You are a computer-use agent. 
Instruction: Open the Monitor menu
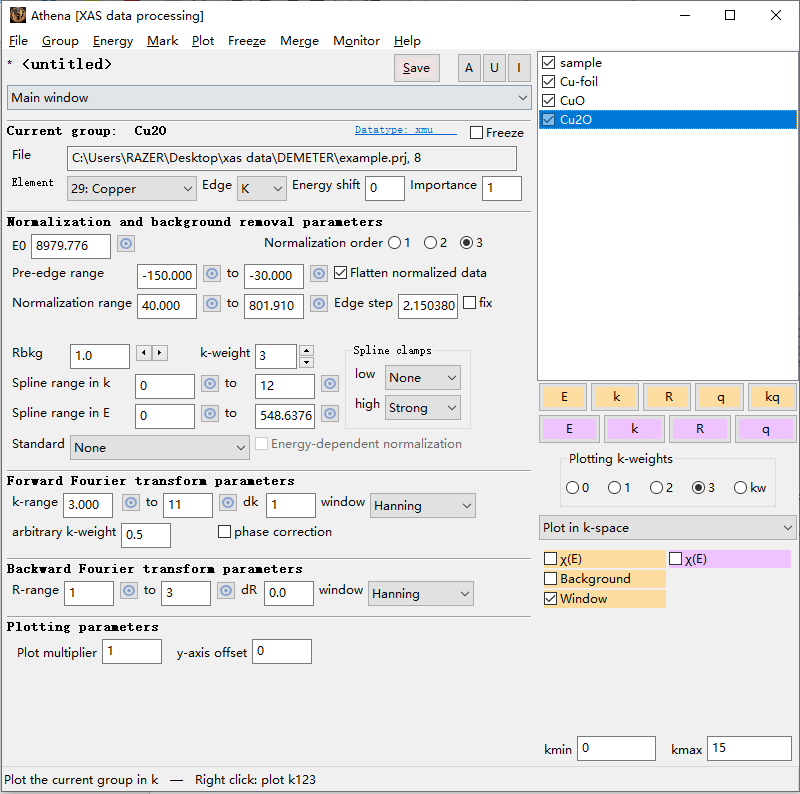tap(356, 41)
